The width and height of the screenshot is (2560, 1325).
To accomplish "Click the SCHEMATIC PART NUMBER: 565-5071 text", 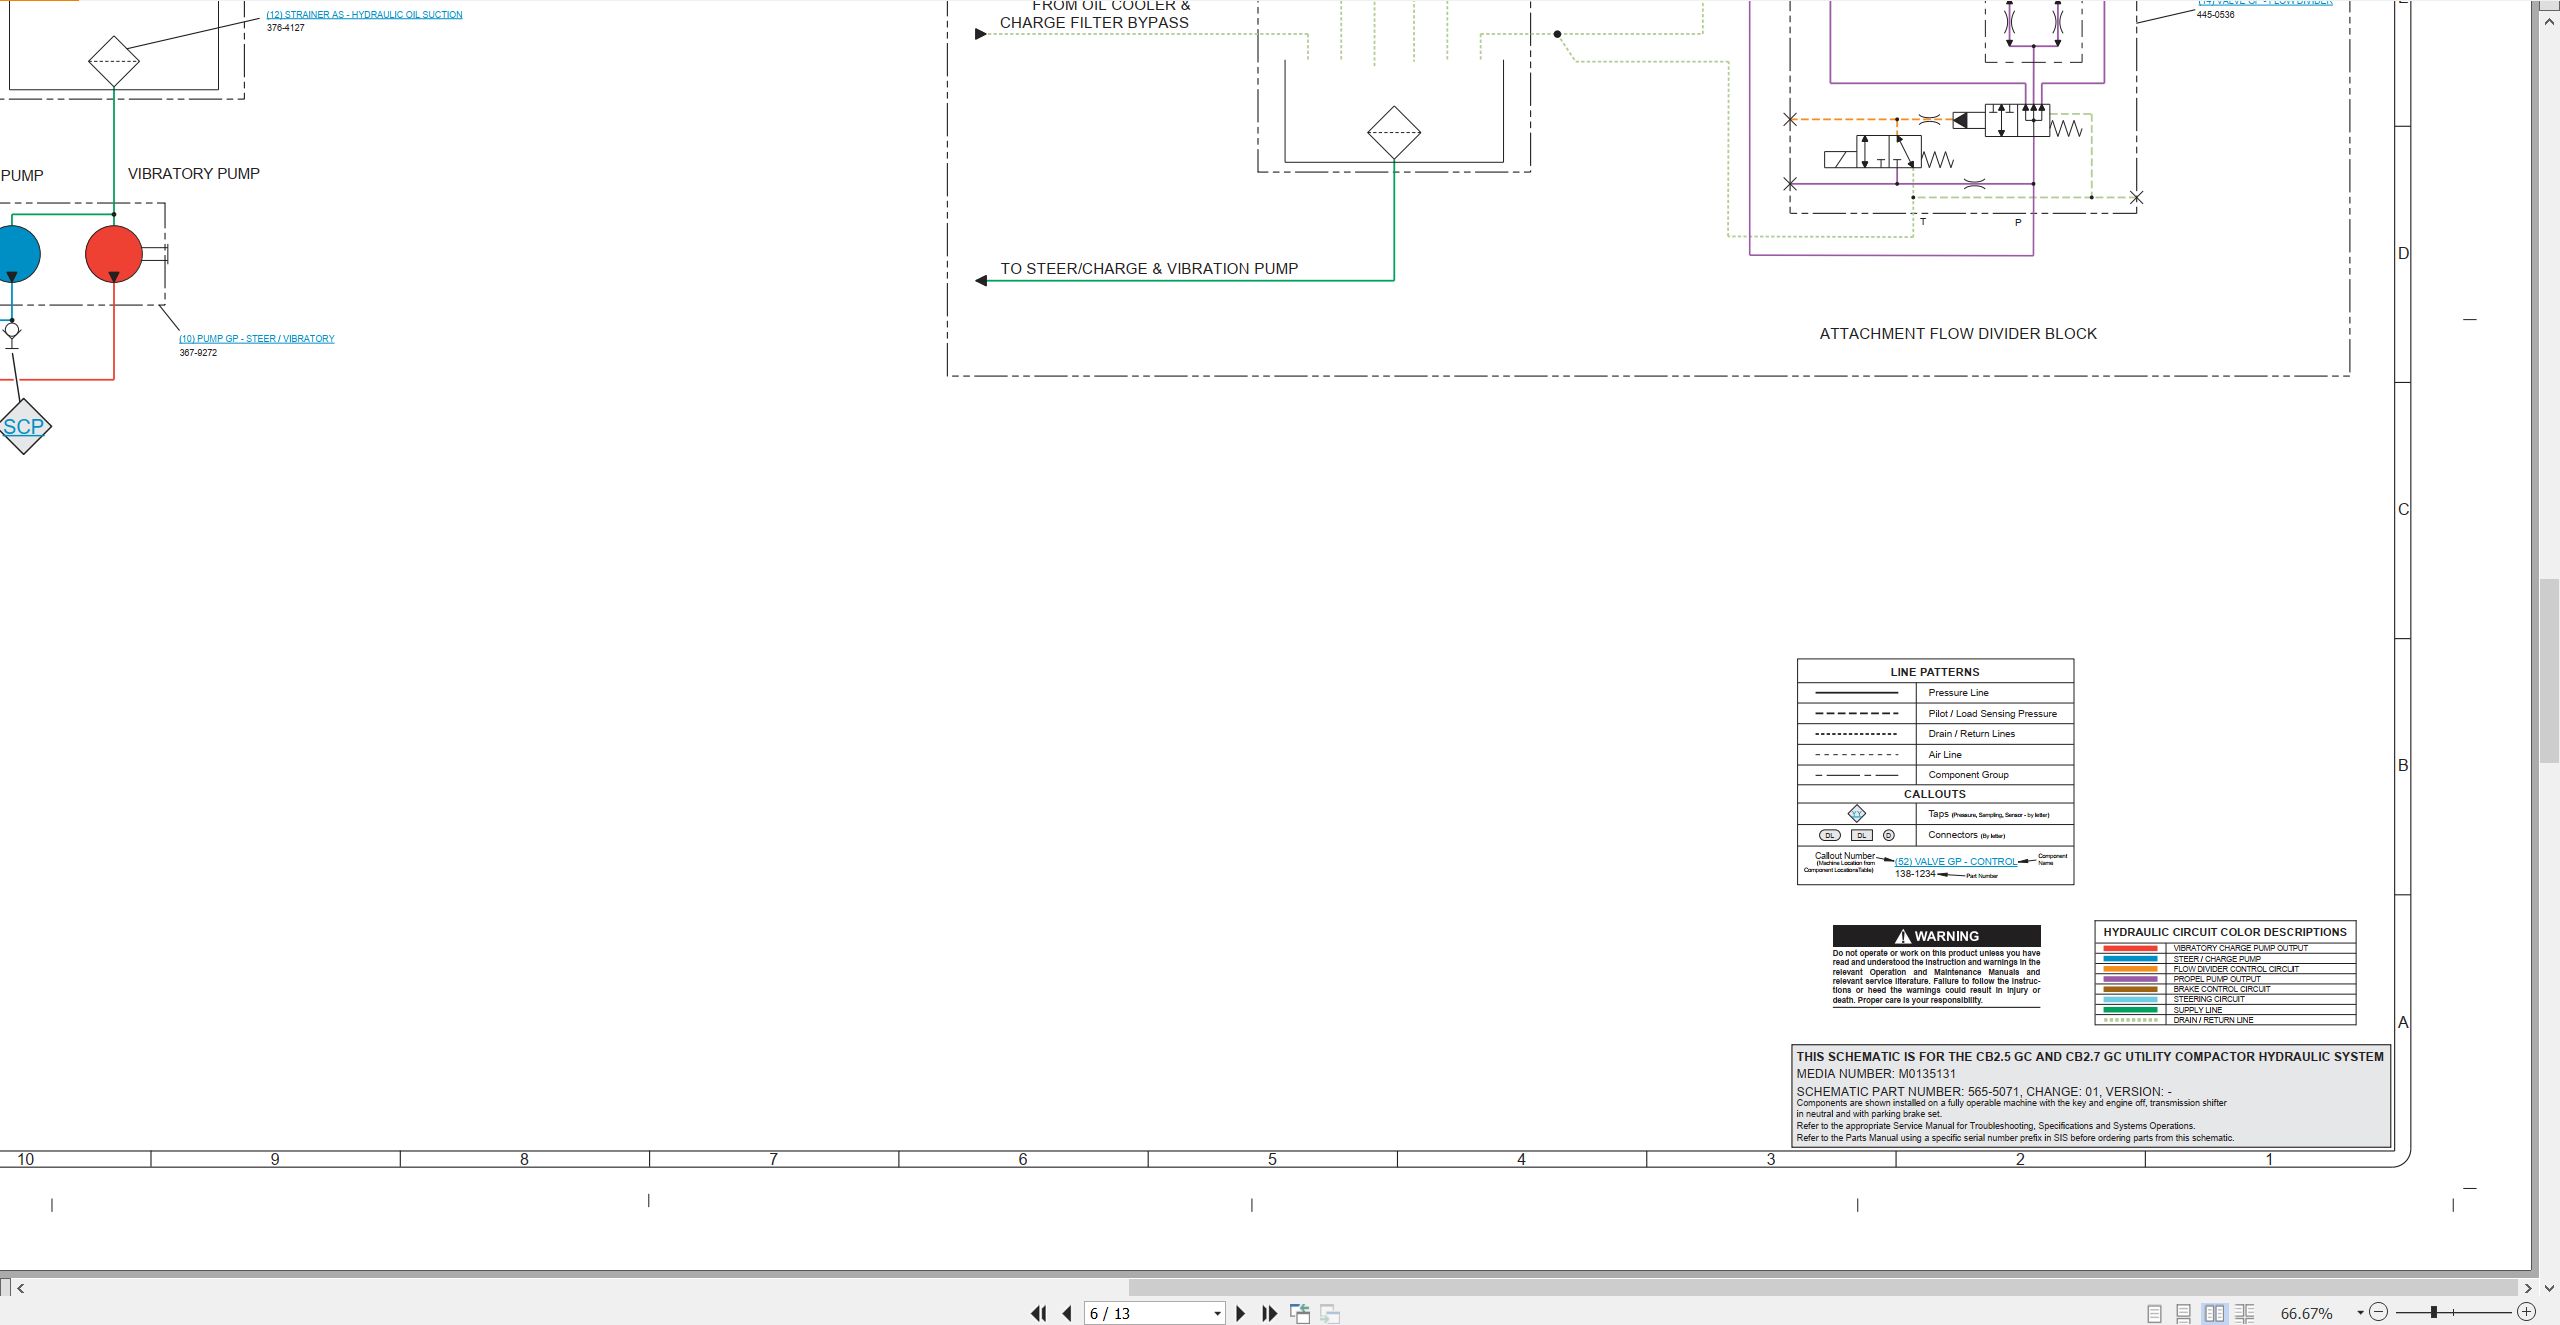I will point(1906,1092).
